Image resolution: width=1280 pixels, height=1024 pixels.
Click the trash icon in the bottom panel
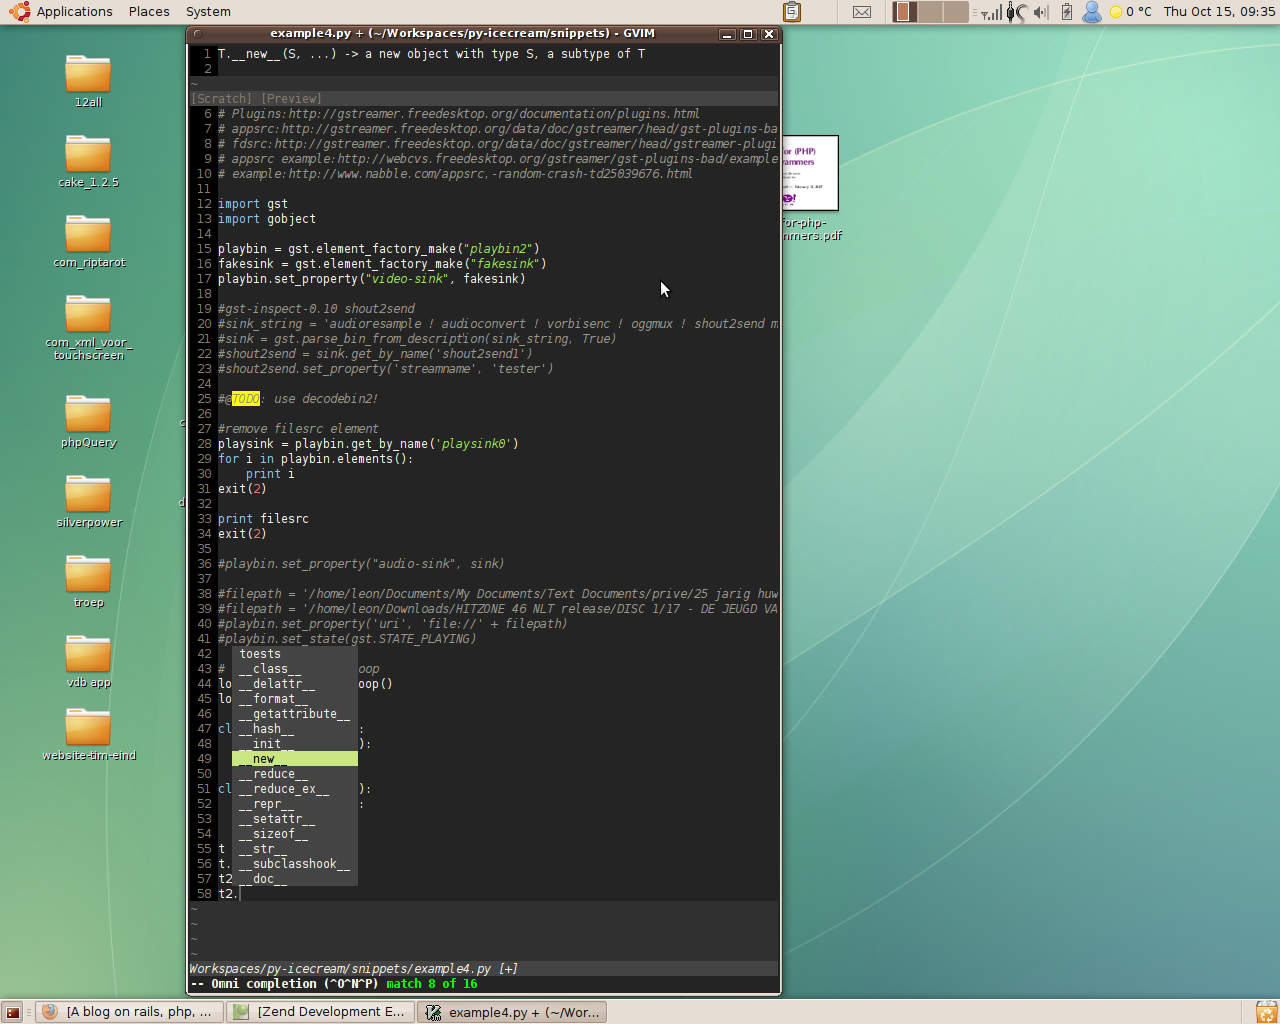point(1266,1012)
